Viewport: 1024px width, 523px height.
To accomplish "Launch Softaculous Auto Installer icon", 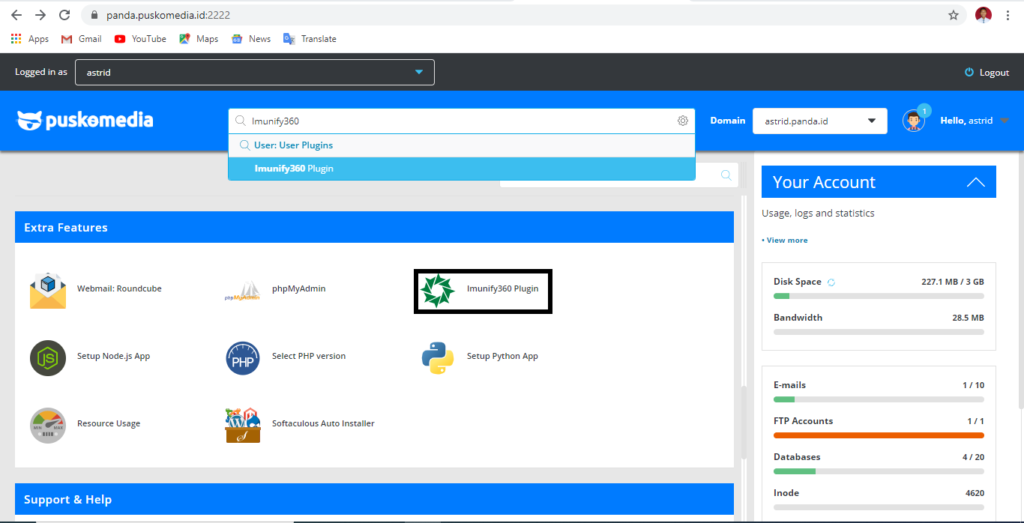I will point(242,424).
